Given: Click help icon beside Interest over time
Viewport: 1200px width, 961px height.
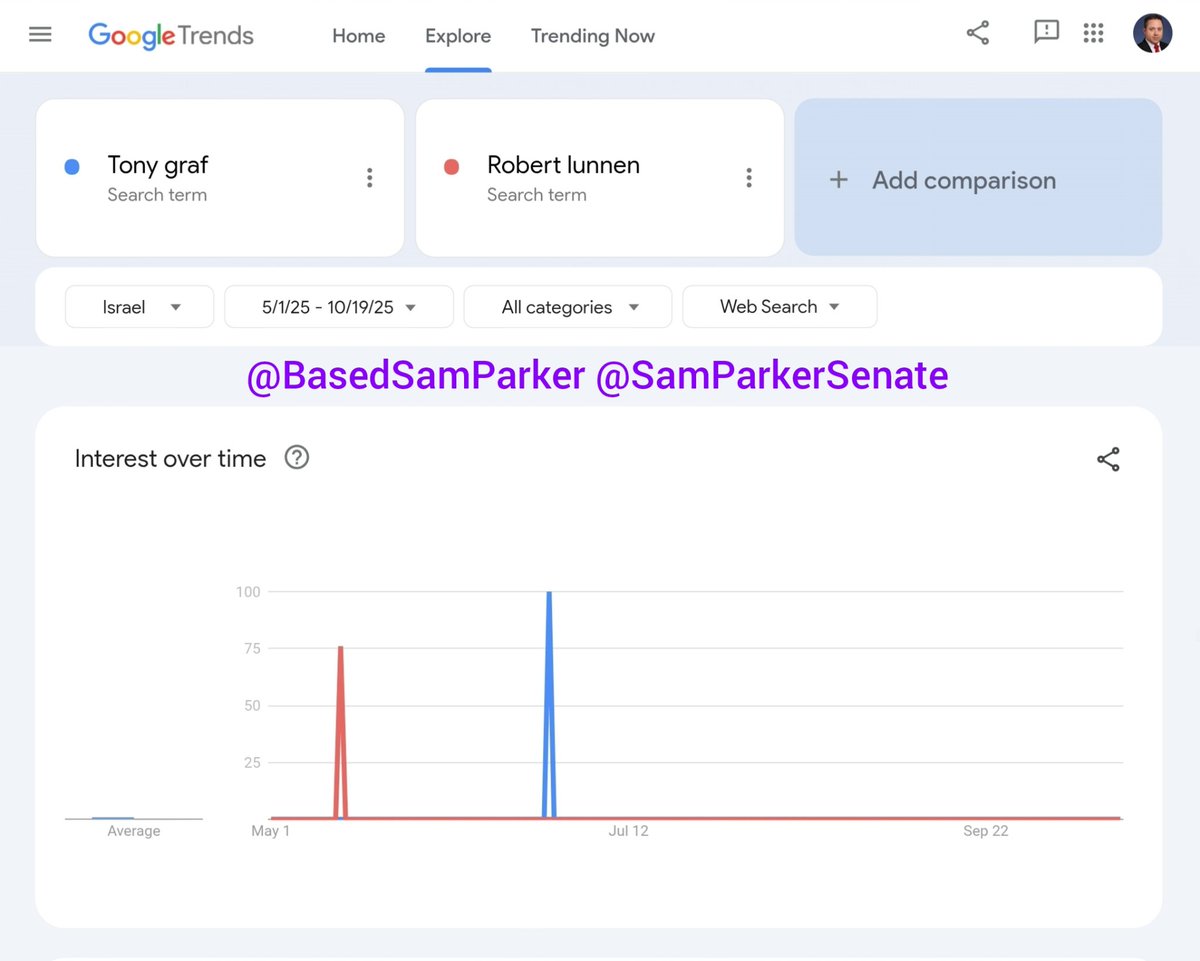Looking at the screenshot, I should 297,458.
